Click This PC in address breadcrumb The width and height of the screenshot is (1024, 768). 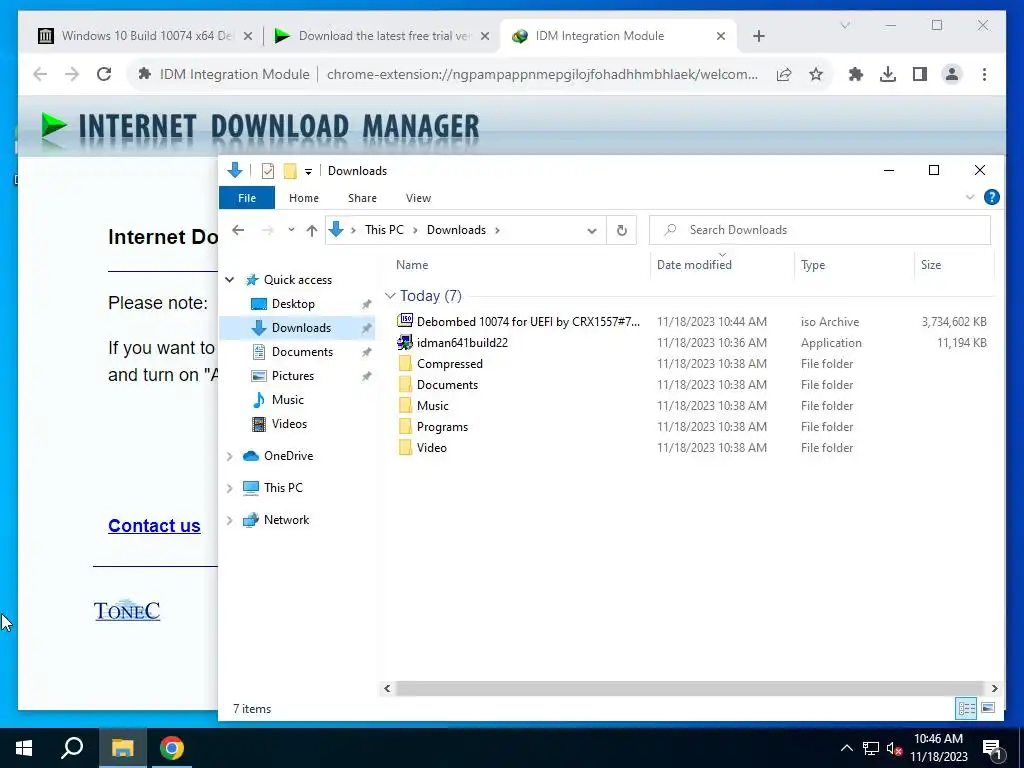[x=384, y=230]
